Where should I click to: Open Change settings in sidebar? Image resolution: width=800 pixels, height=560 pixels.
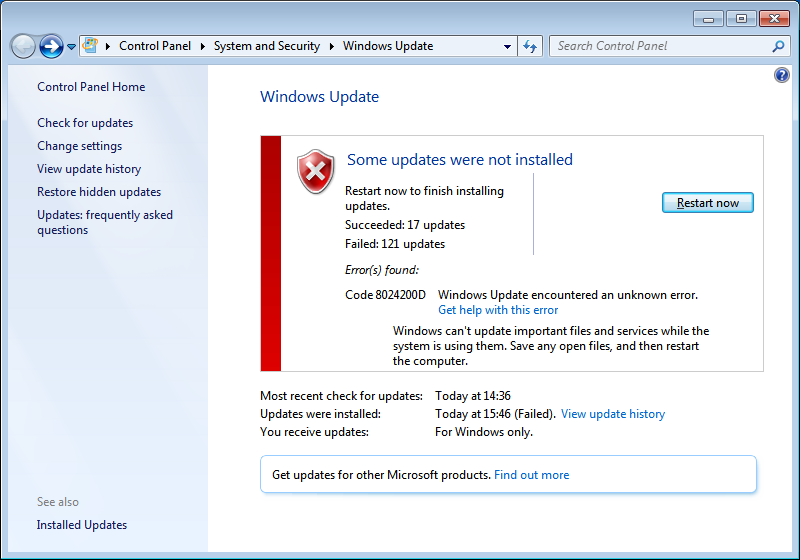80,146
